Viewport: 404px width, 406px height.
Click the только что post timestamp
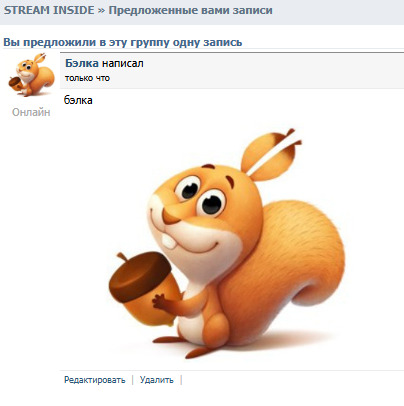(87, 78)
